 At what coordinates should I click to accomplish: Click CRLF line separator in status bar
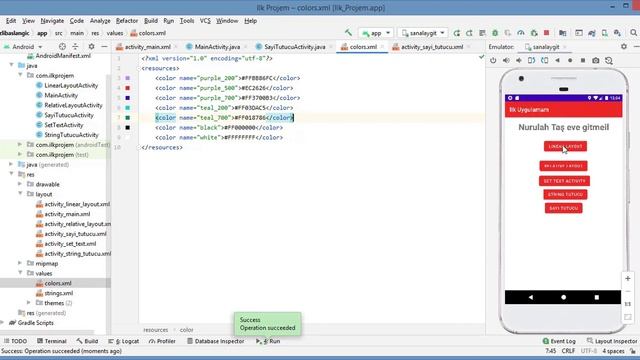[568, 351]
